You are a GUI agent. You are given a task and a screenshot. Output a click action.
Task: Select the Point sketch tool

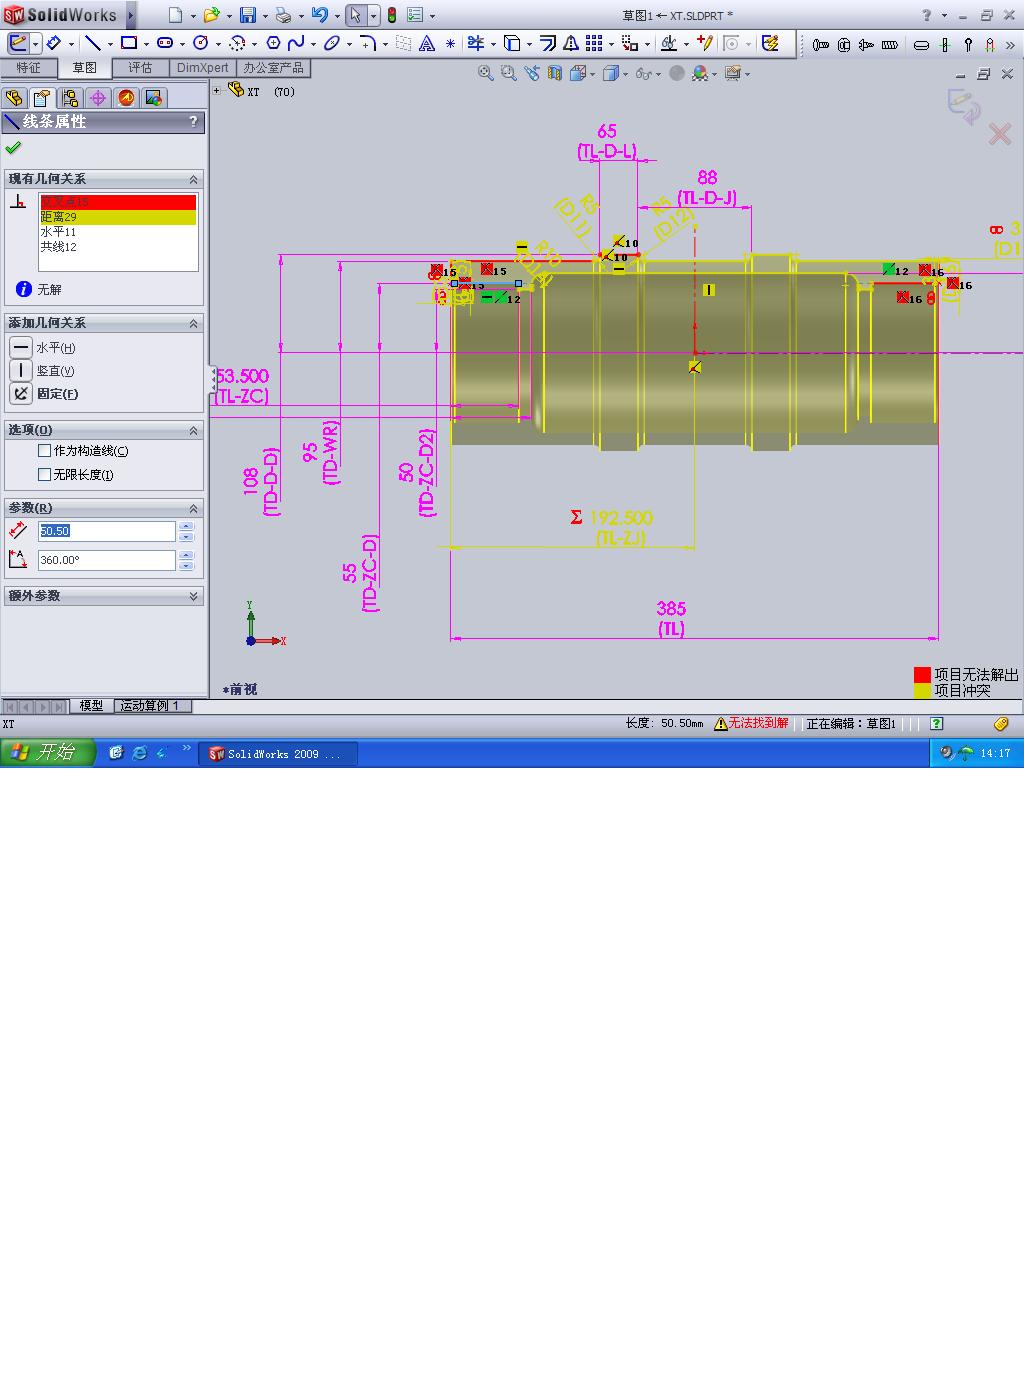click(451, 43)
